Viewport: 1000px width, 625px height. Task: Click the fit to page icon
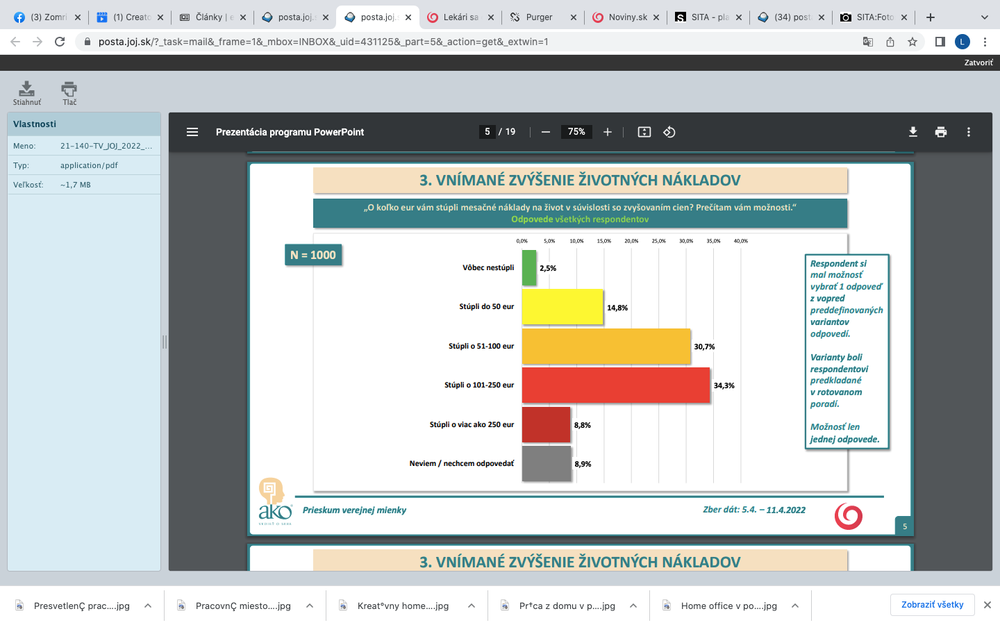tap(644, 132)
